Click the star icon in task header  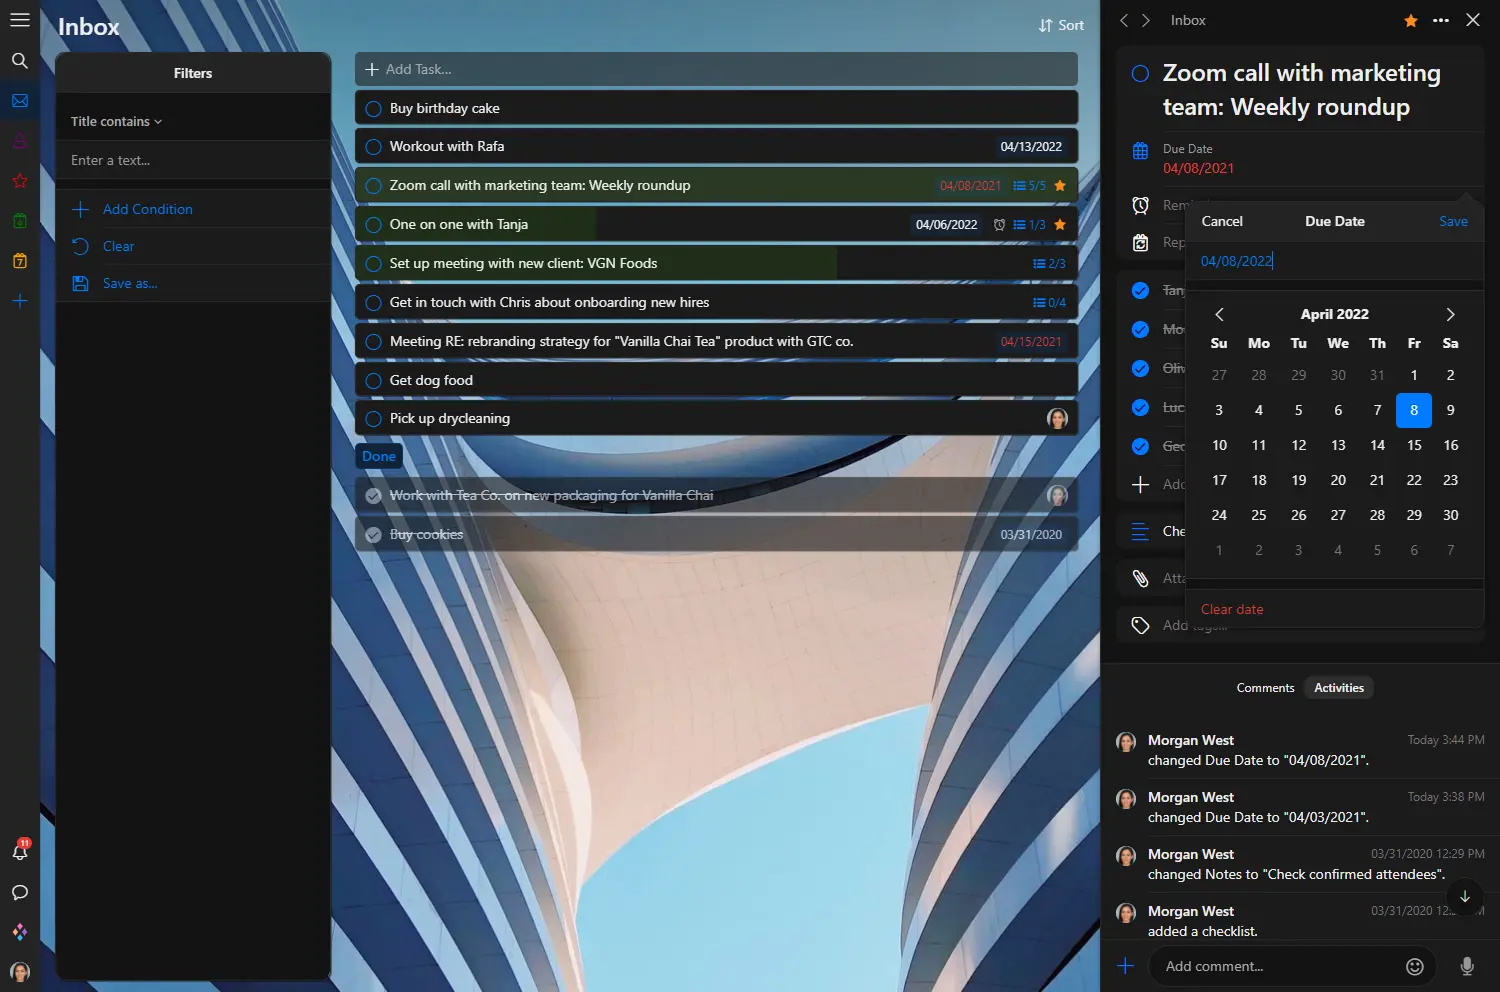pos(1410,20)
